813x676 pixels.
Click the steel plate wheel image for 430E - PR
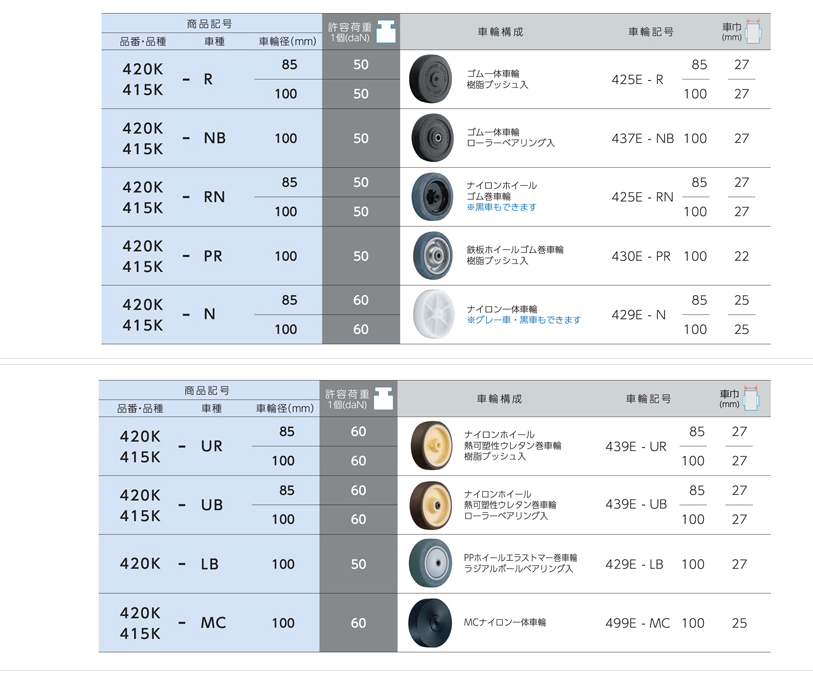(x=433, y=256)
